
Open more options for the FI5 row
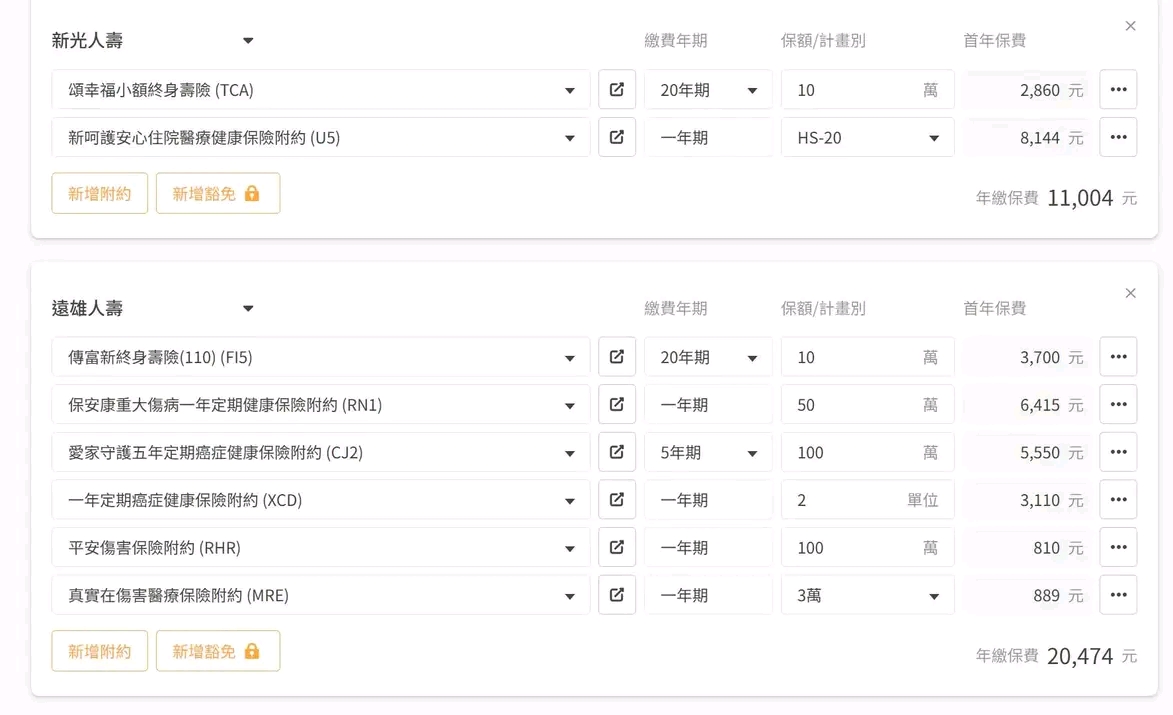(1118, 357)
